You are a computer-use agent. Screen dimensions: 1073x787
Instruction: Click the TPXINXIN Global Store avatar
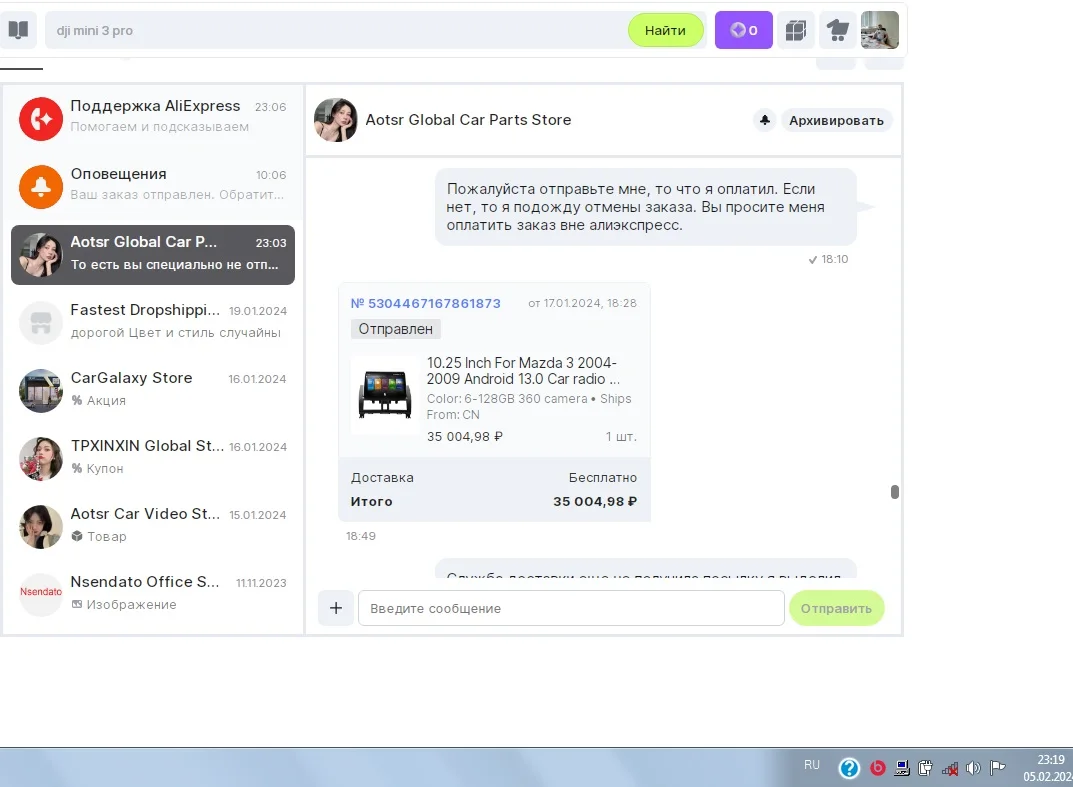click(x=41, y=459)
